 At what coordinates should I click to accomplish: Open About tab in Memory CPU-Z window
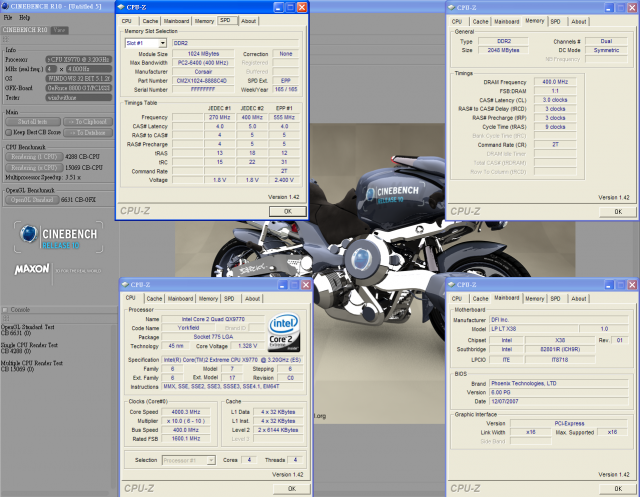point(579,22)
